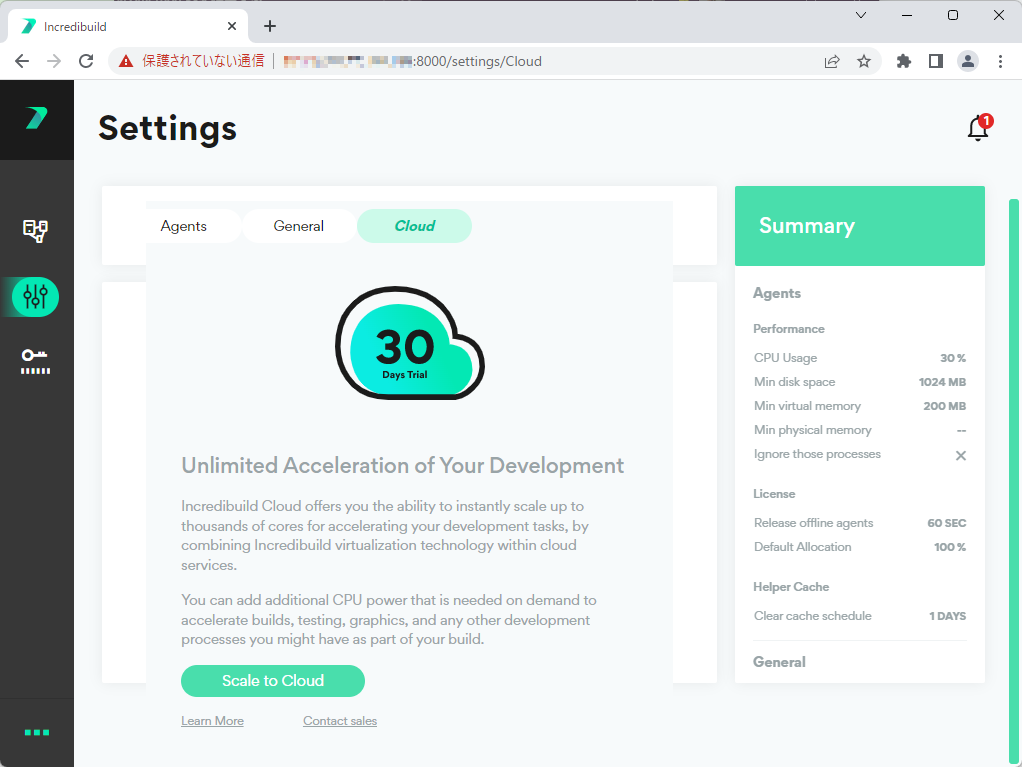Viewport: 1022px width, 767px height.
Task: Switch to the Agents tab
Action: click(x=183, y=226)
